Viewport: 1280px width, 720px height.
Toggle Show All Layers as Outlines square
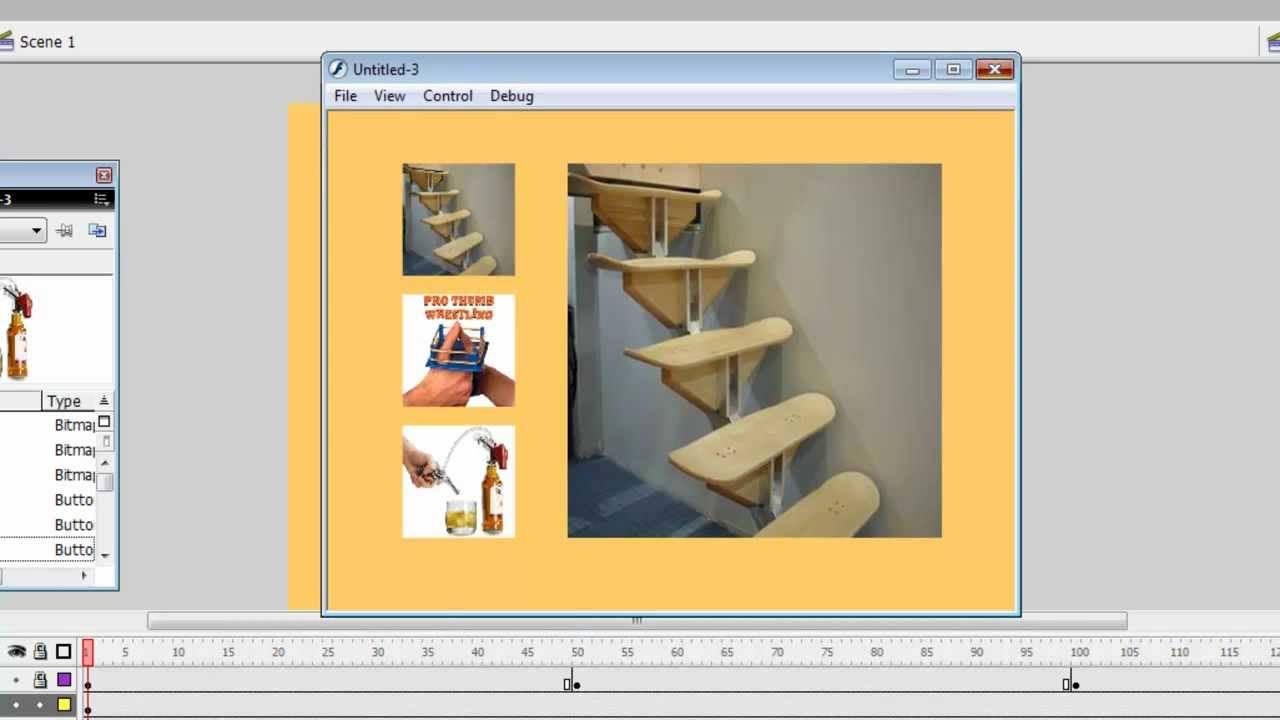pos(64,652)
